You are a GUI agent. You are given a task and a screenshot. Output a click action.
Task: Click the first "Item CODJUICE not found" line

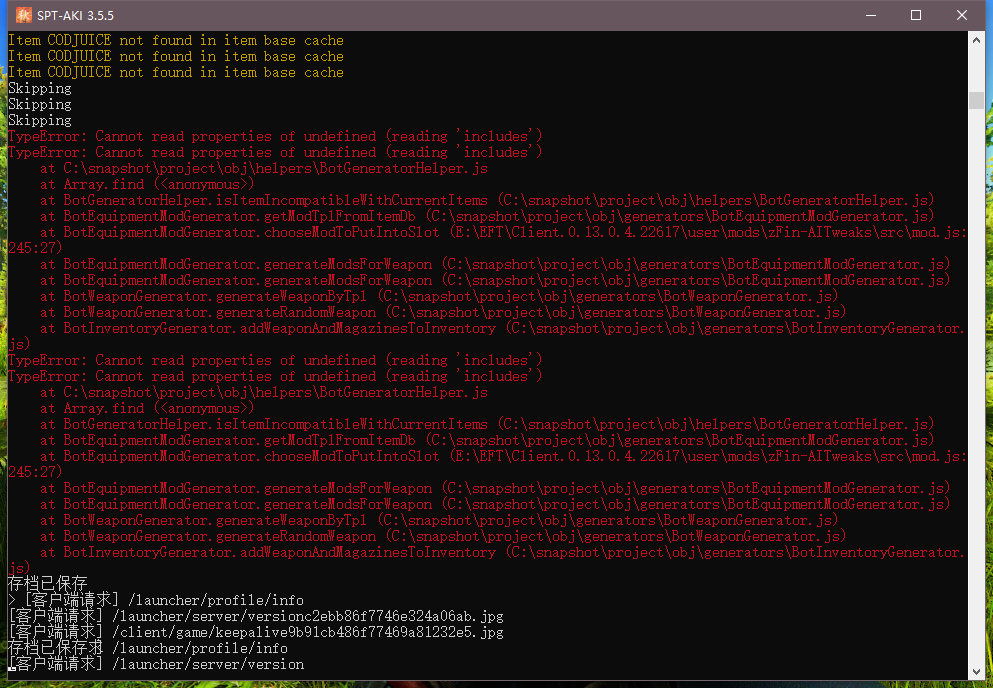click(x=175, y=41)
